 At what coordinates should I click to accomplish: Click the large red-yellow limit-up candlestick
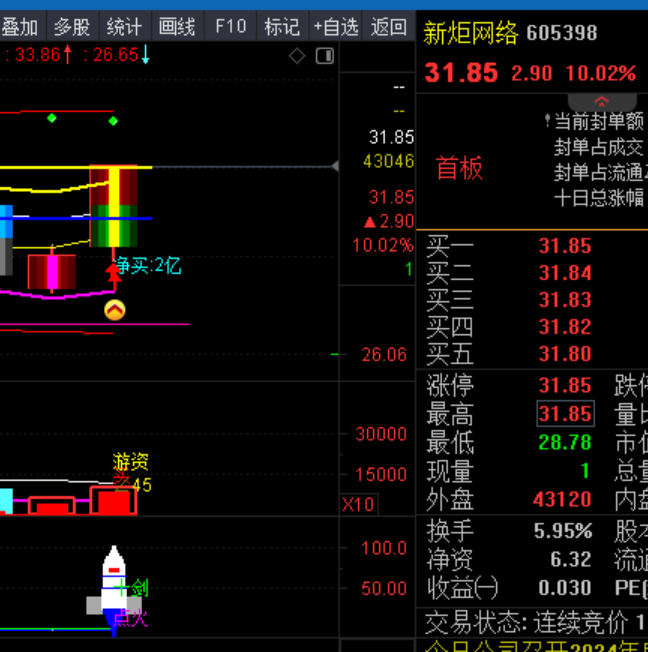[114, 206]
